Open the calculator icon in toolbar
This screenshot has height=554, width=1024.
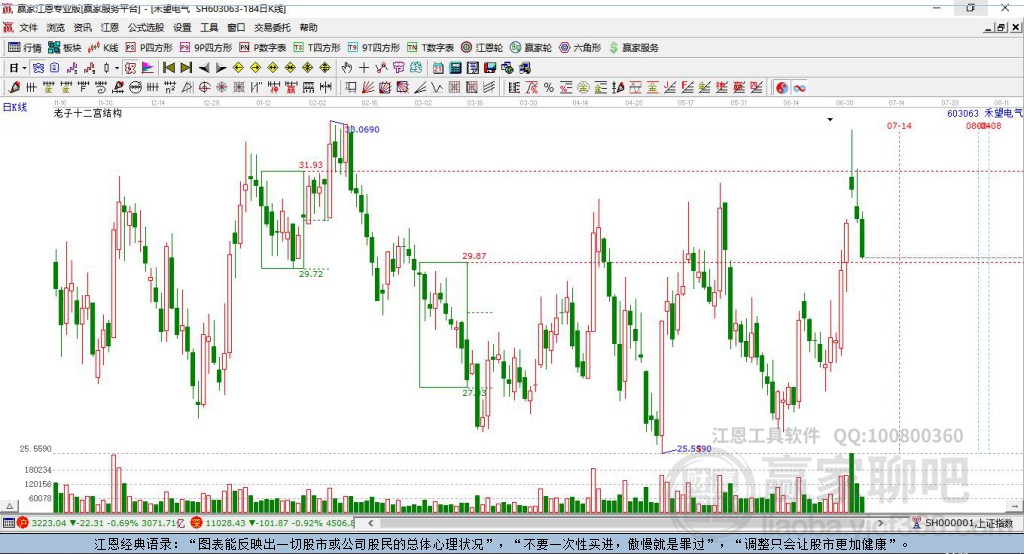tap(455, 68)
